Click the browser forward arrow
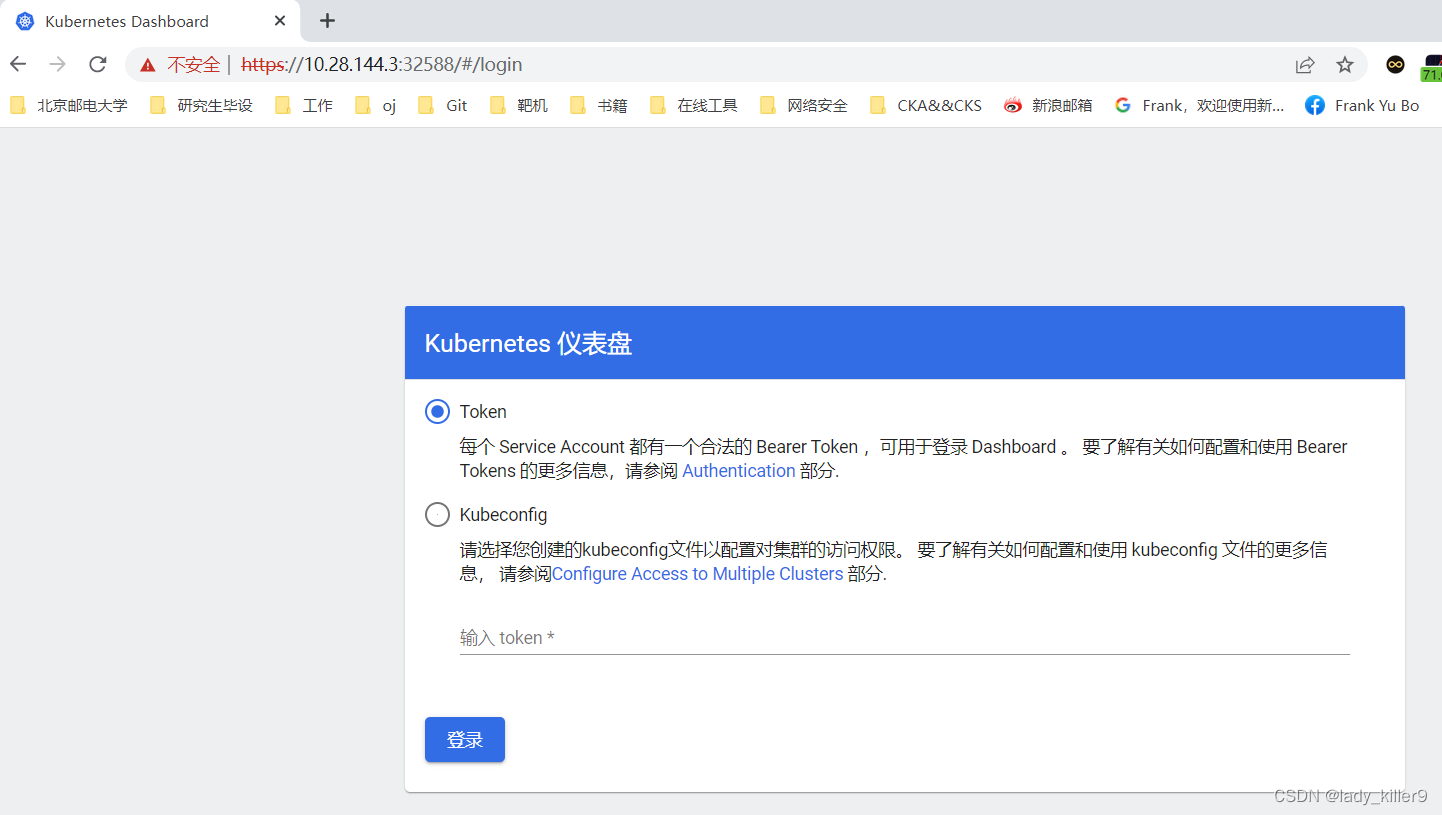 click(x=58, y=64)
